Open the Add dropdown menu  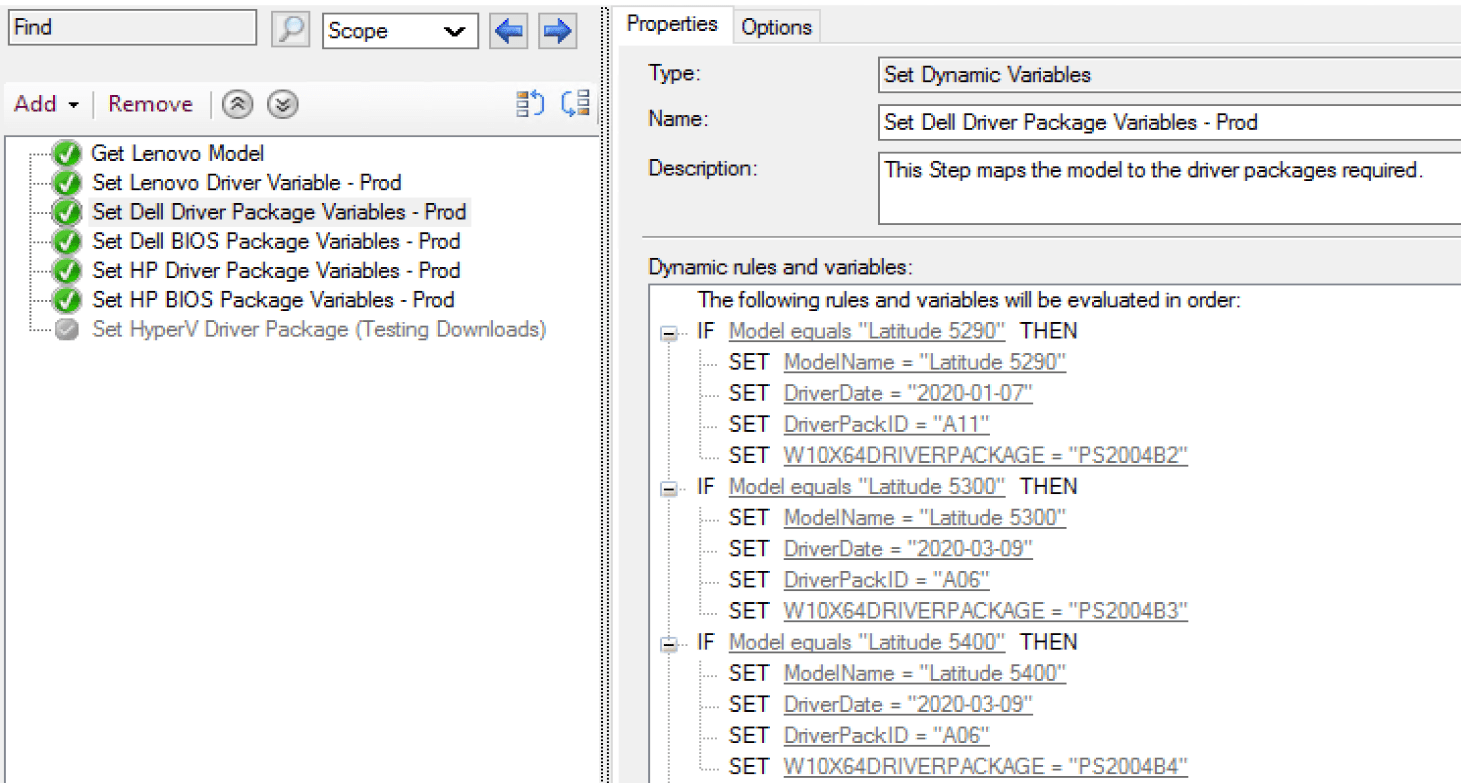[x=44, y=103]
